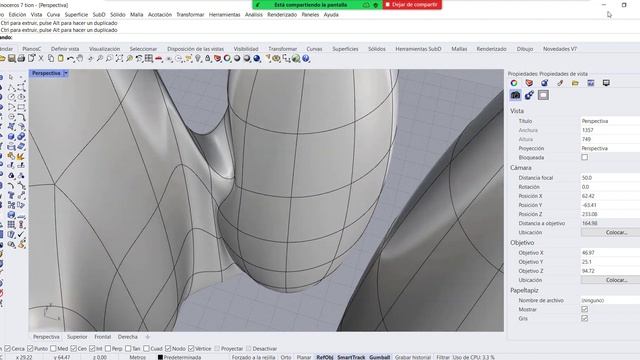Check the Bloqueada checkbox
The height and width of the screenshot is (360, 640).
pyautogui.click(x=584, y=157)
